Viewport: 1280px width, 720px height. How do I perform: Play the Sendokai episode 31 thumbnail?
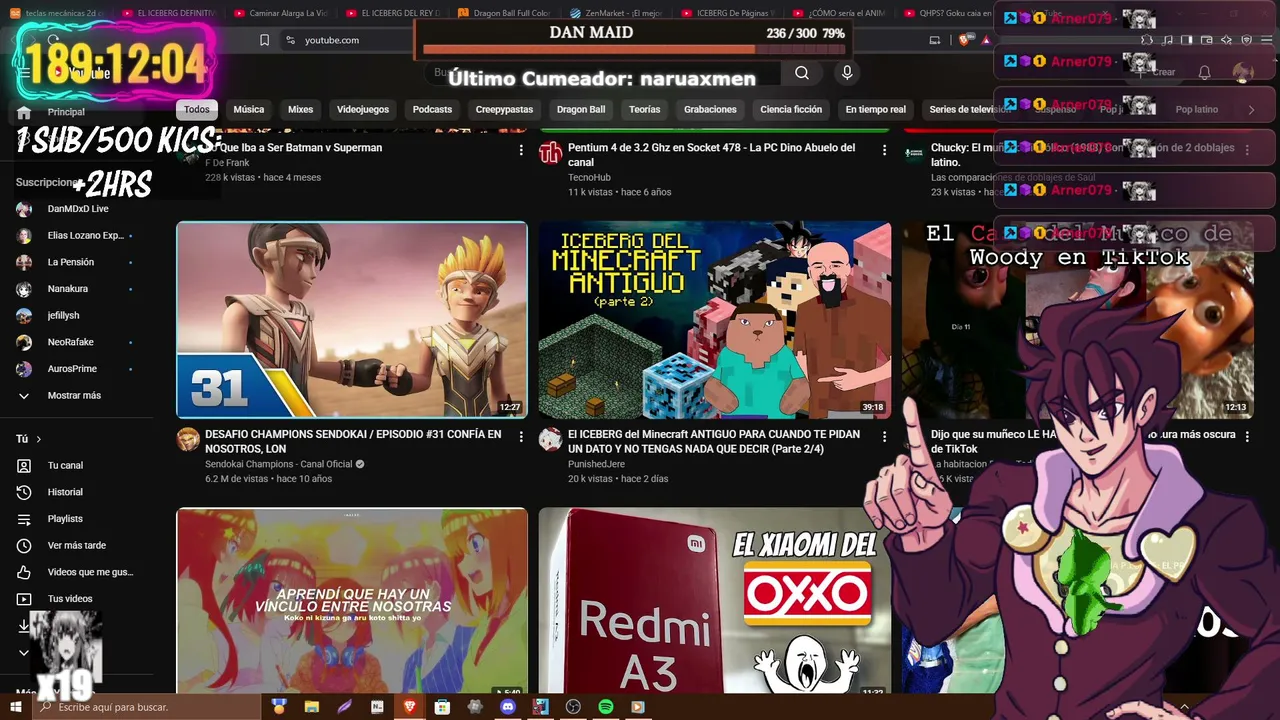tap(352, 320)
